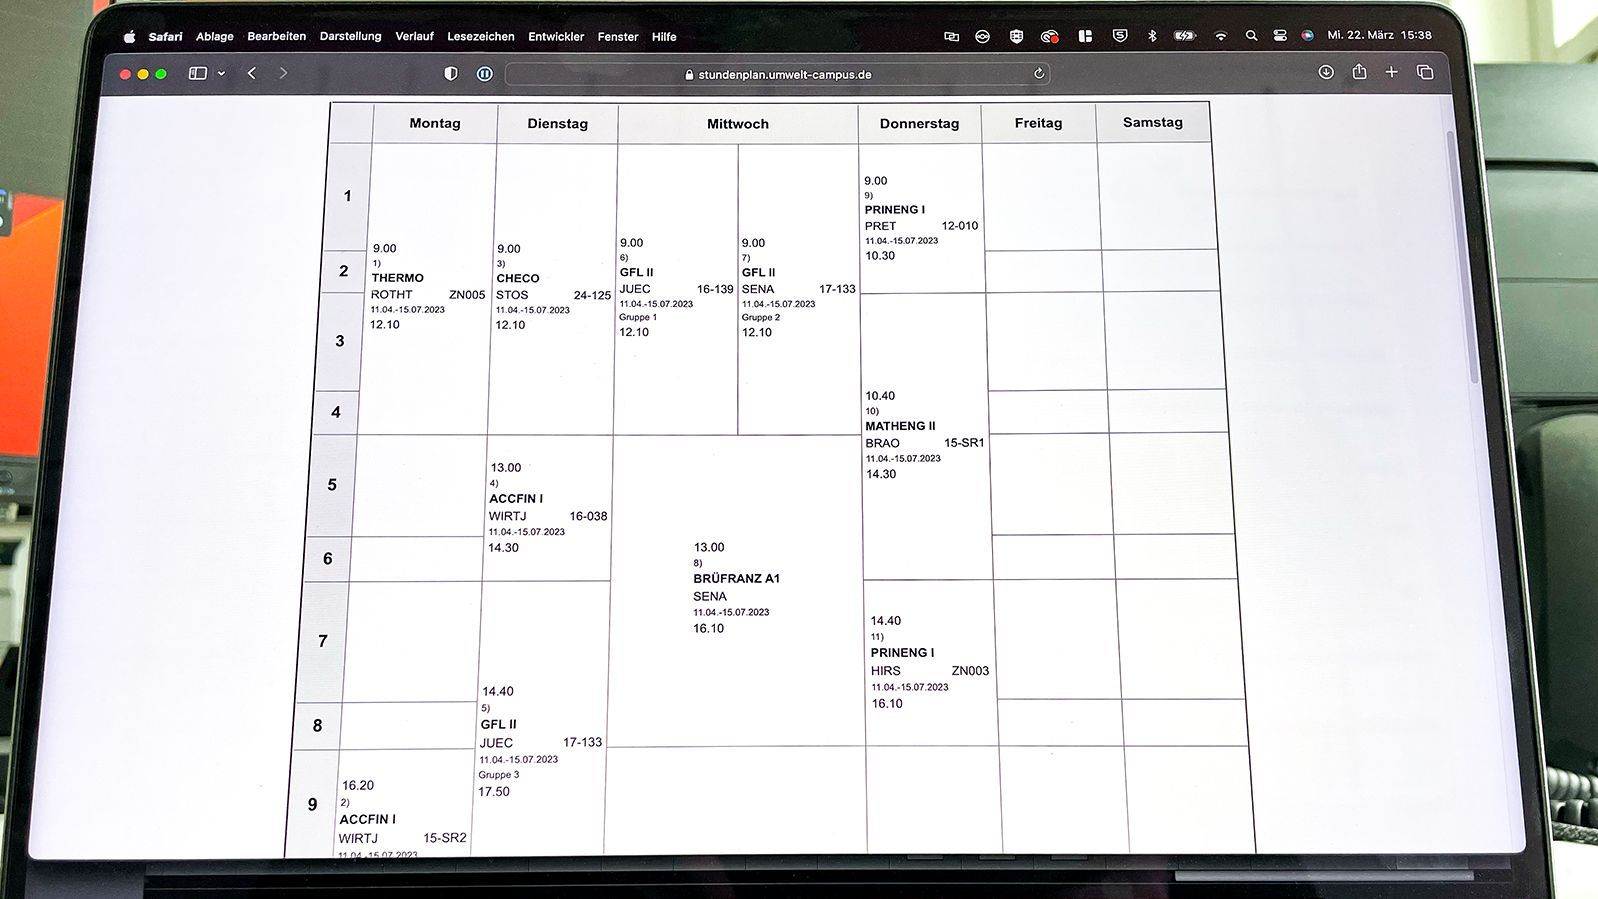
Task: Go back with the back arrow
Action: (x=252, y=73)
